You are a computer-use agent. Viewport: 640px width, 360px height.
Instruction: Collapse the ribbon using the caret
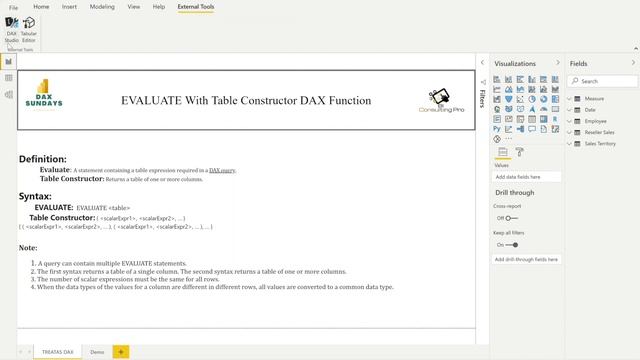point(636,49)
